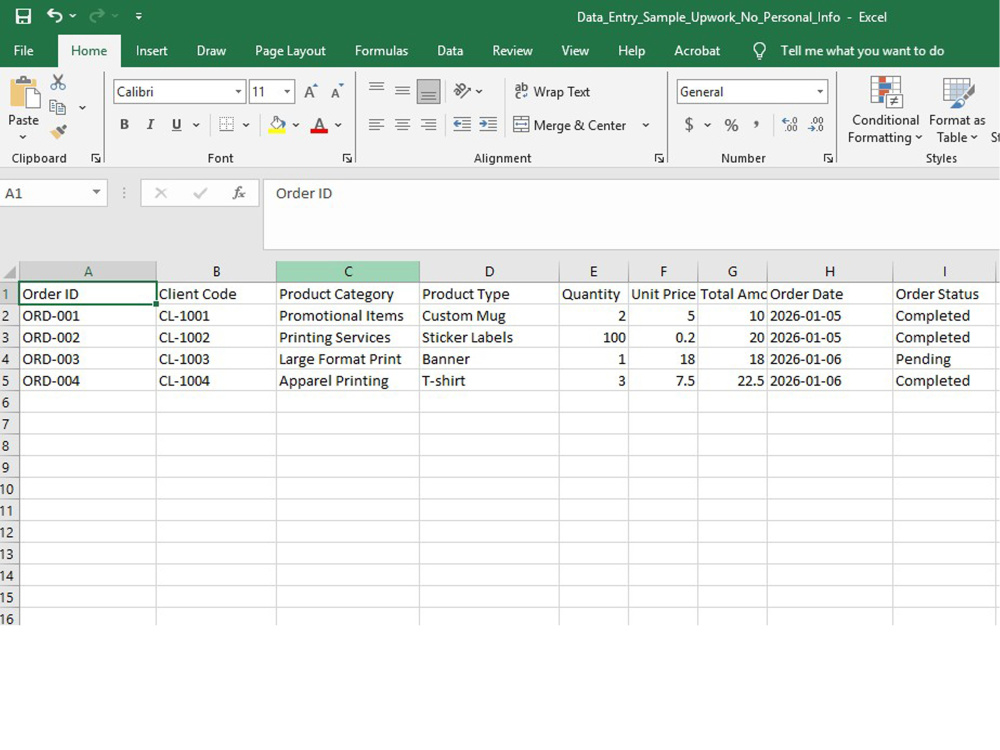Open the Calibri font name dropdown
The image size is (1000, 750).
point(238,92)
